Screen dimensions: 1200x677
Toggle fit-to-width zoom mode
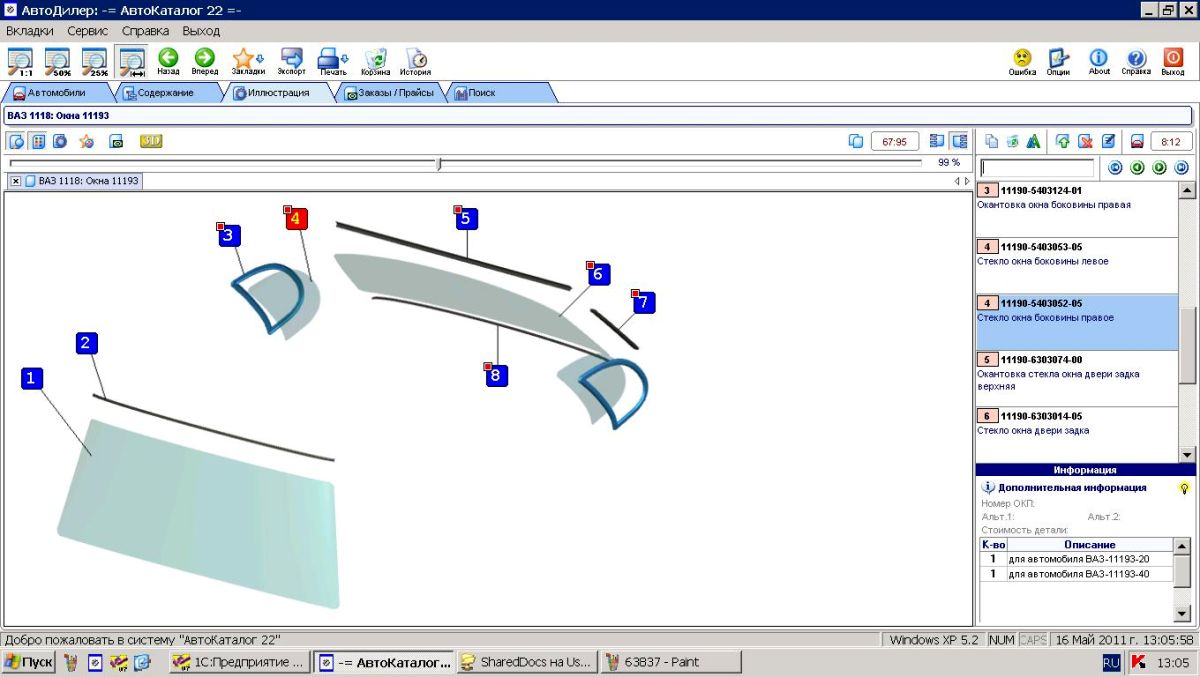131,61
